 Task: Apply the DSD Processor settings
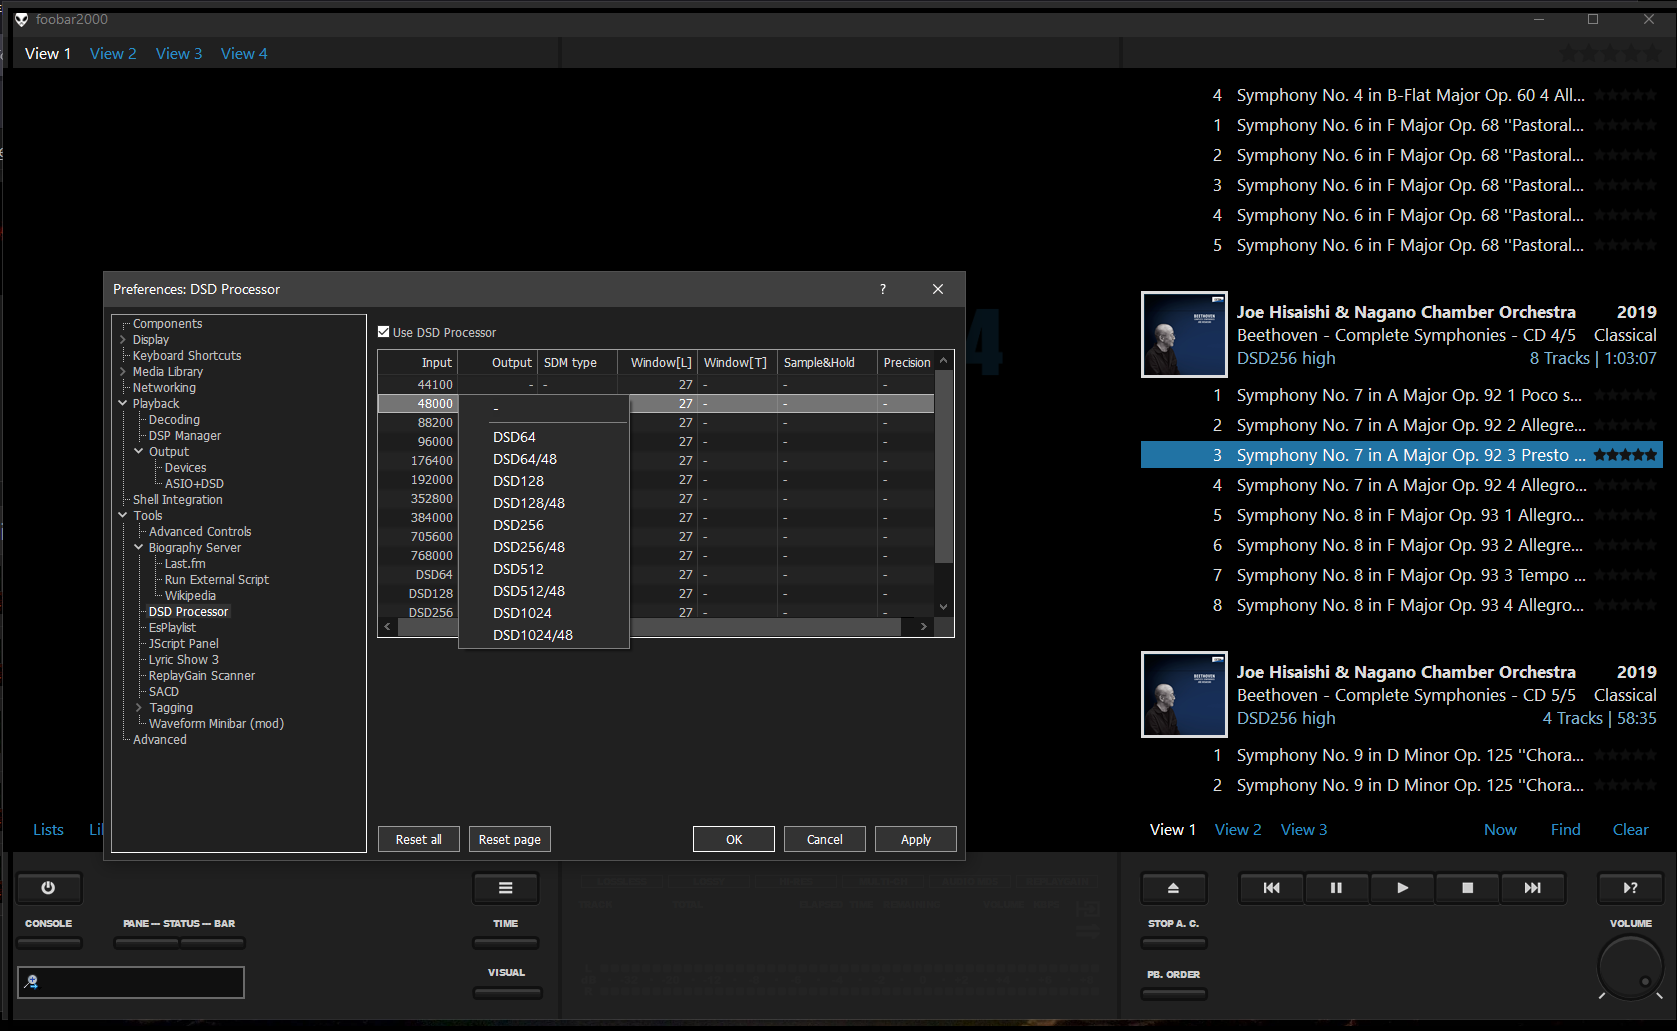pyautogui.click(x=916, y=839)
